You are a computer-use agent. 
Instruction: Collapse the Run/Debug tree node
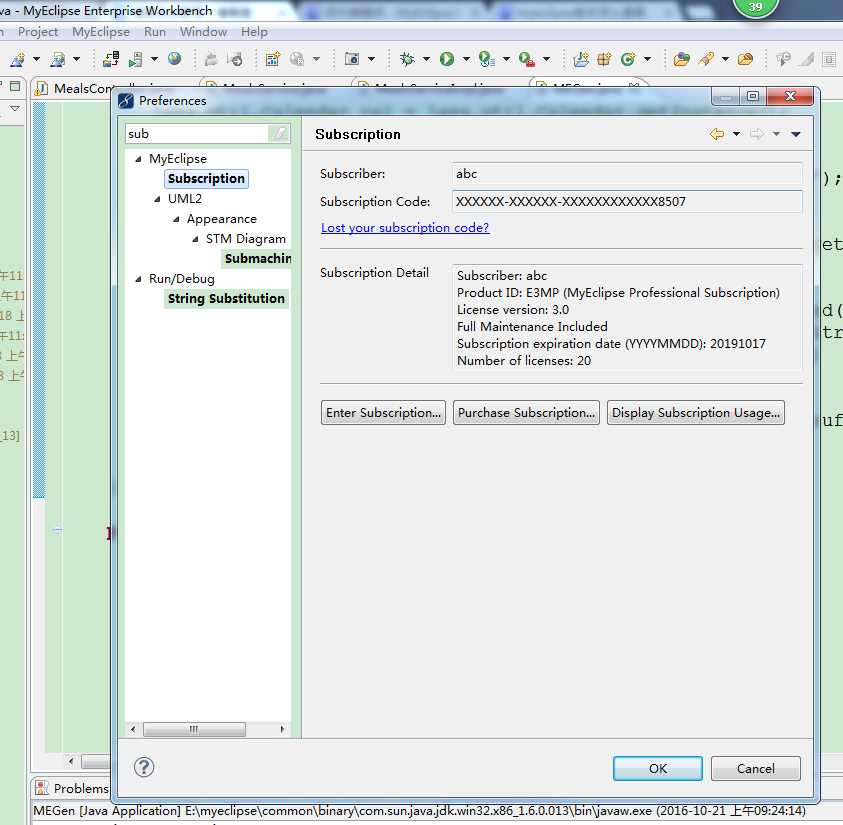click(138, 279)
